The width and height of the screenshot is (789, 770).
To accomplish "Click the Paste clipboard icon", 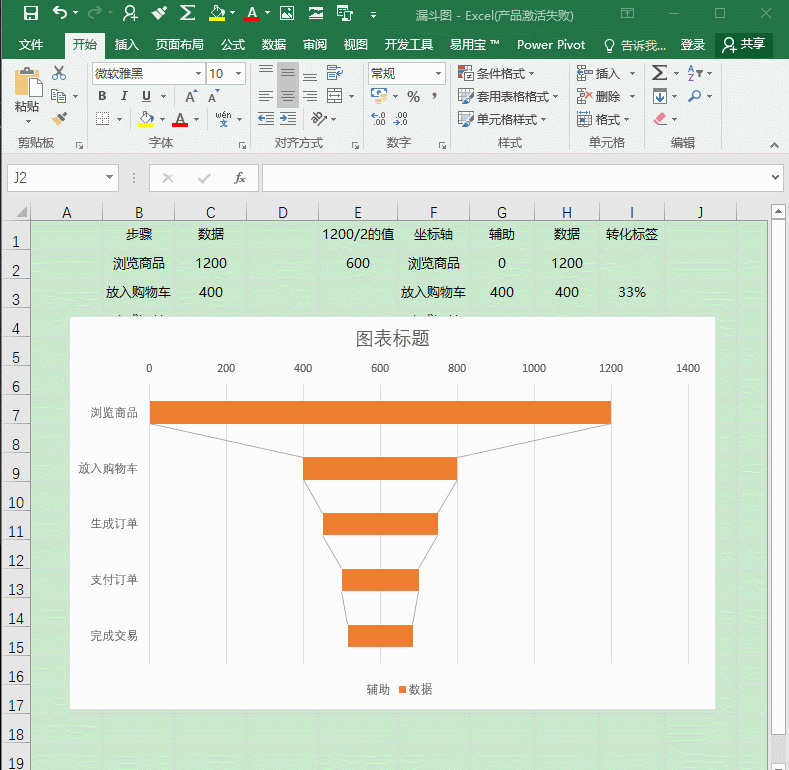I will click(x=28, y=83).
